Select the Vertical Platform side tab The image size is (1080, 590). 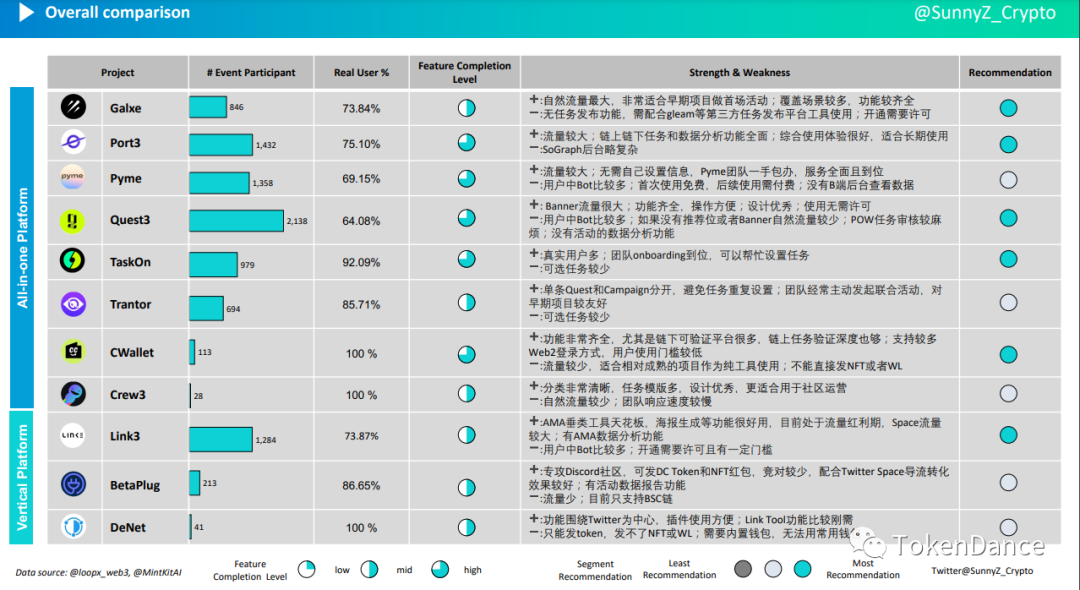(22, 477)
